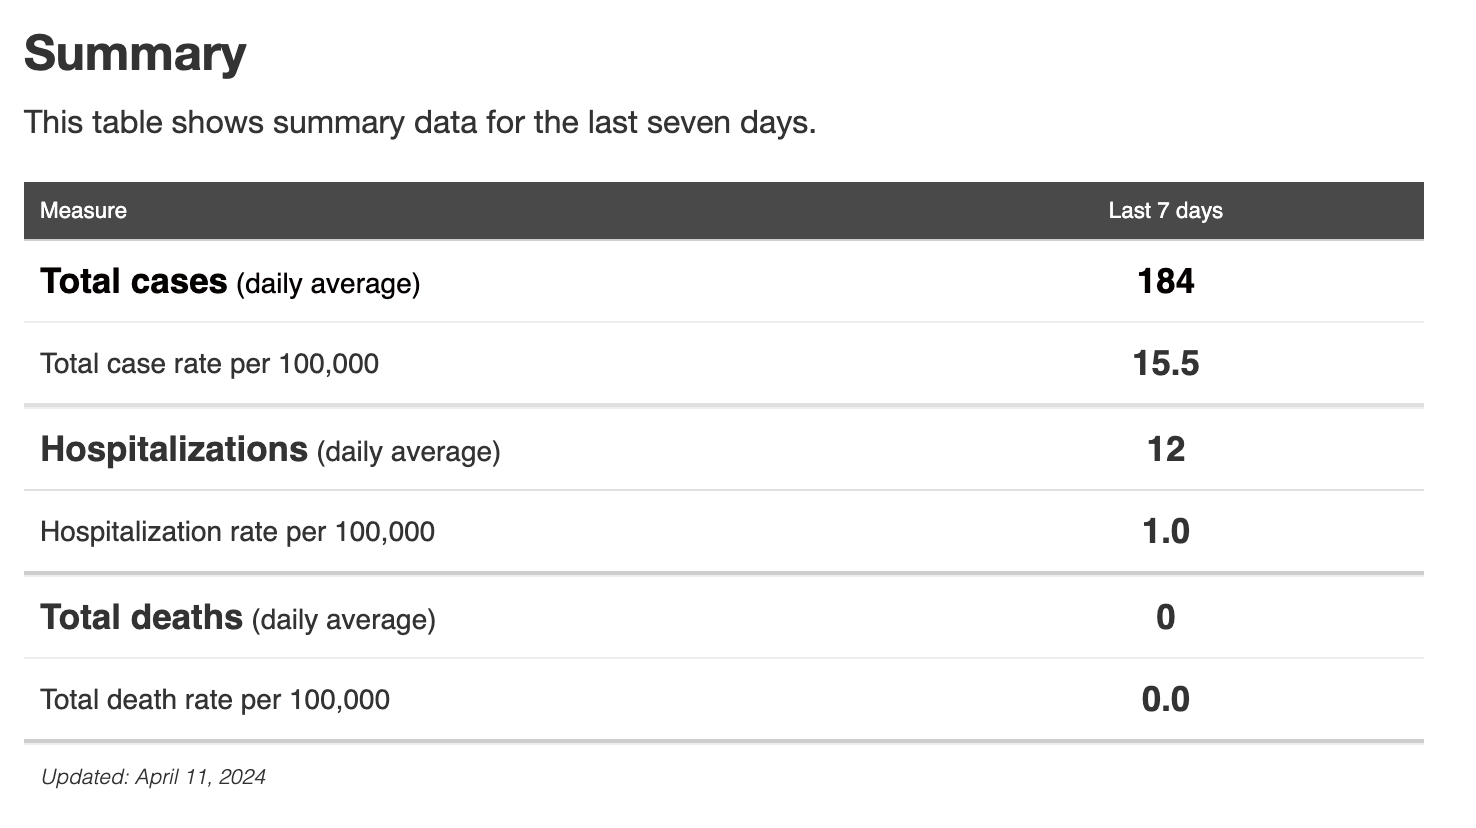The height and width of the screenshot is (828, 1476).
Task: Click the Last 7 days column header
Action: 1165,211
